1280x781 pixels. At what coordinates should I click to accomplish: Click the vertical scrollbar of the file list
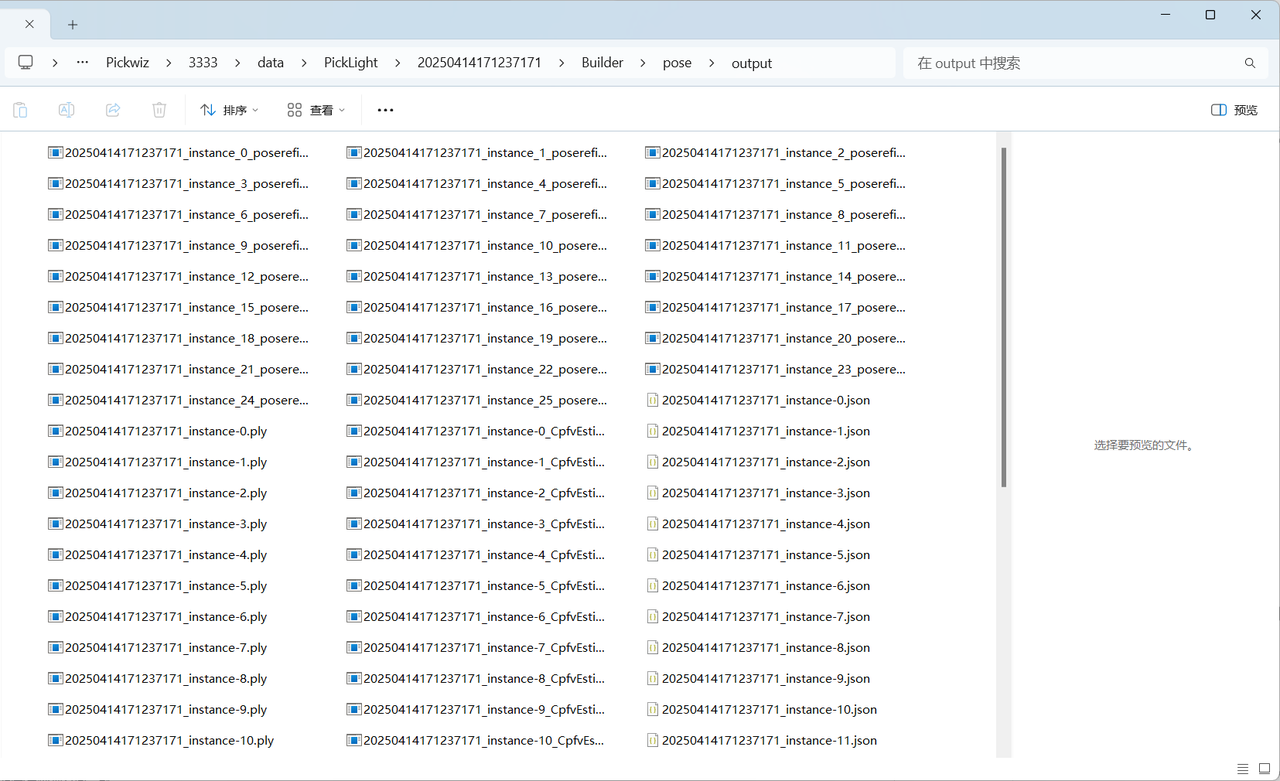point(1003,316)
